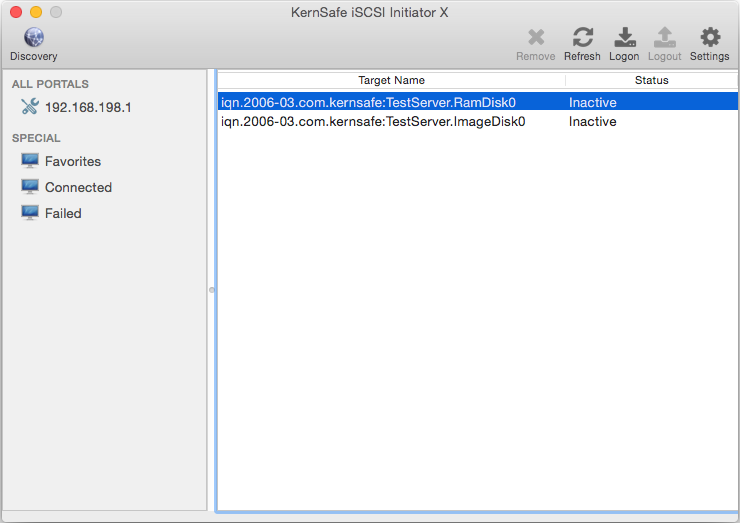Viewport: 740px width, 523px height.
Task: Open Settings via the gear icon
Action: pos(710,37)
